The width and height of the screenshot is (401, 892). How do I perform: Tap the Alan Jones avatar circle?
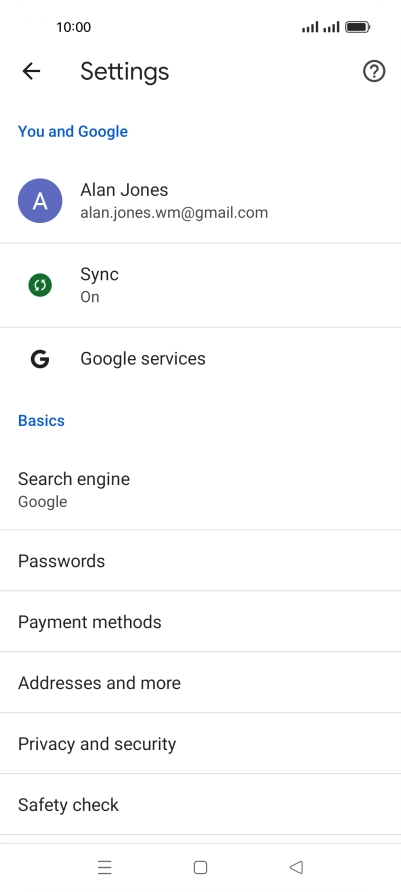click(40, 201)
